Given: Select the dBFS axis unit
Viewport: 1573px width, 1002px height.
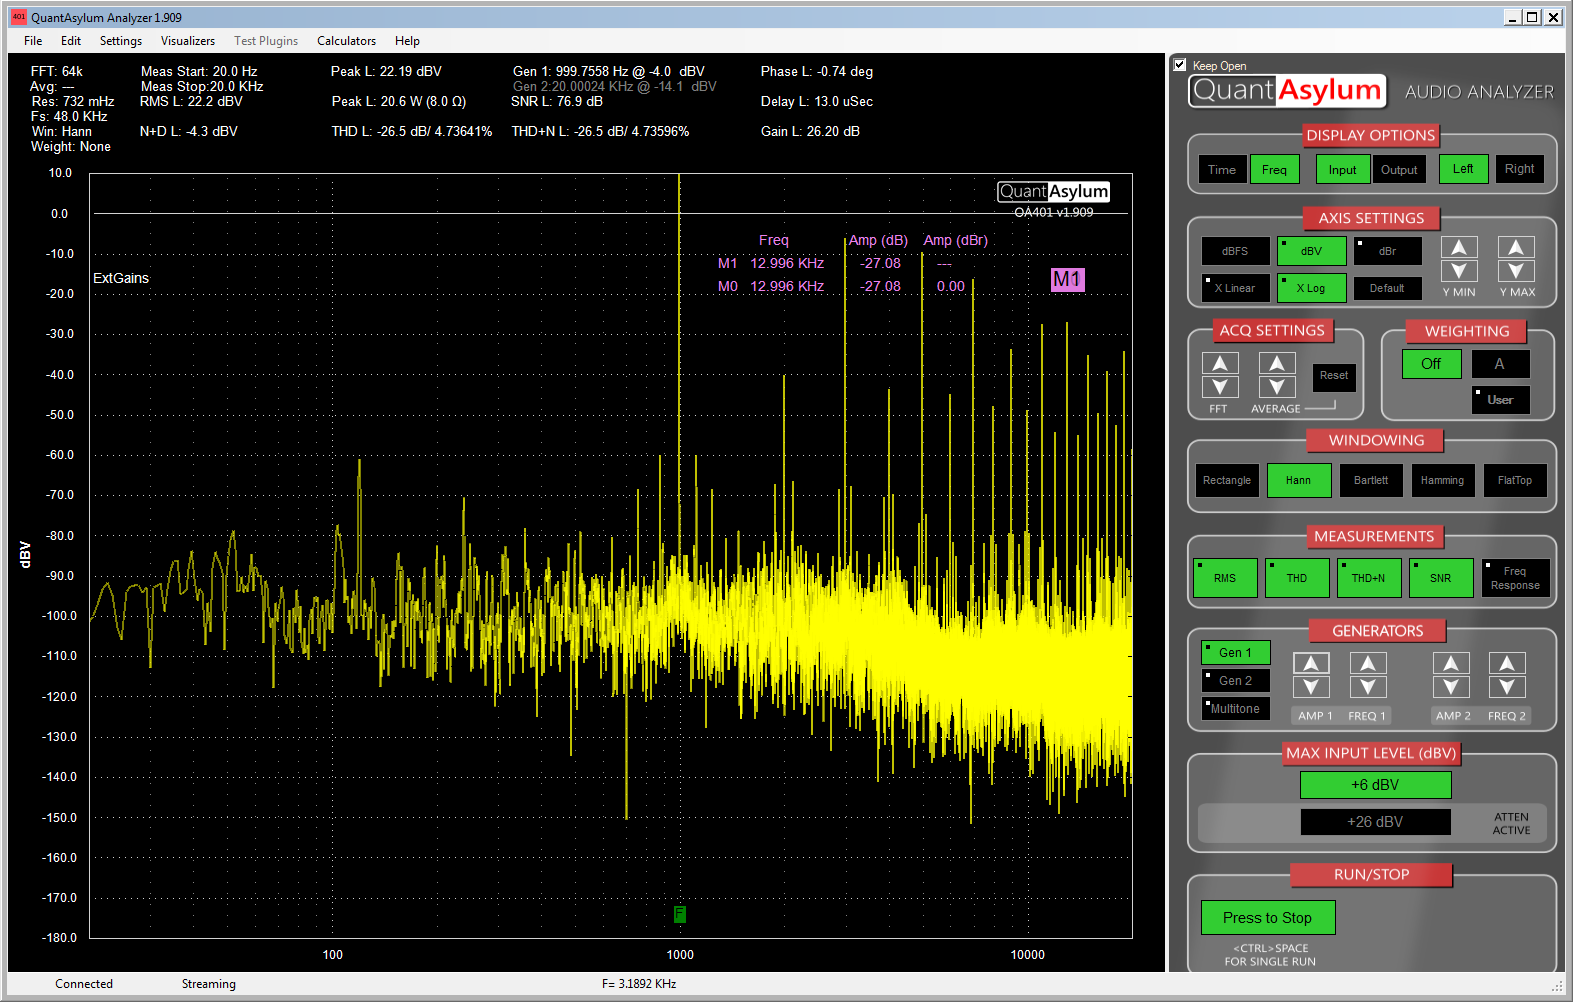Looking at the screenshot, I should coord(1236,251).
